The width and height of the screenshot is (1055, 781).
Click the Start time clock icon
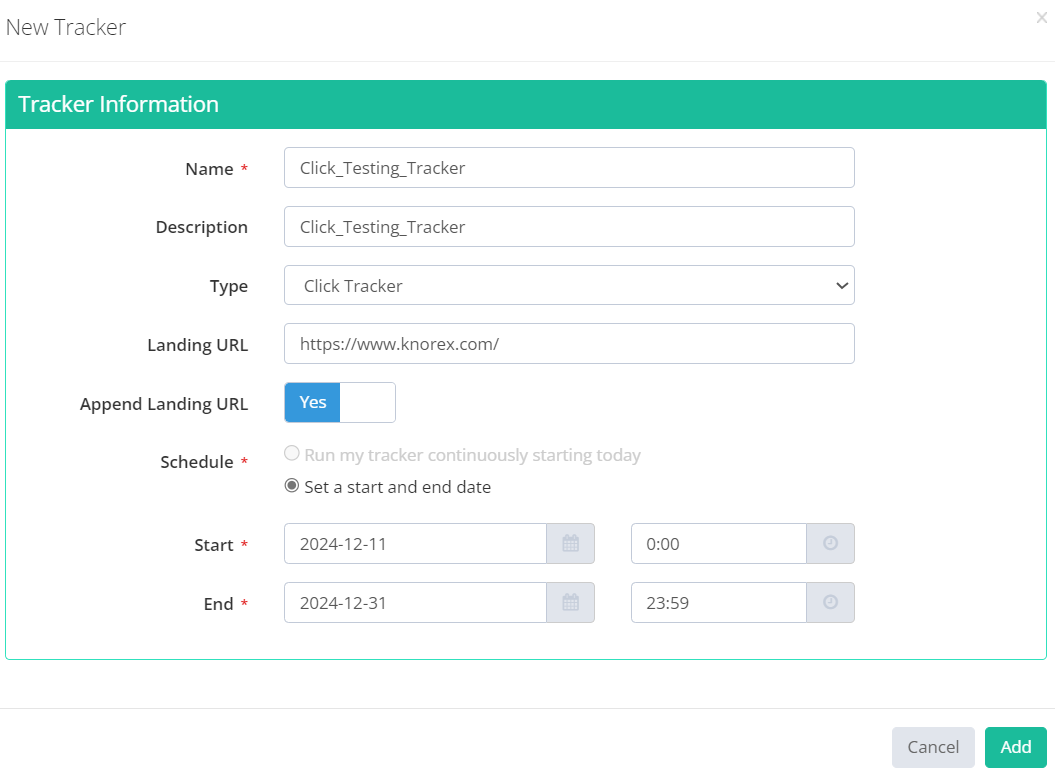pyautogui.click(x=830, y=544)
